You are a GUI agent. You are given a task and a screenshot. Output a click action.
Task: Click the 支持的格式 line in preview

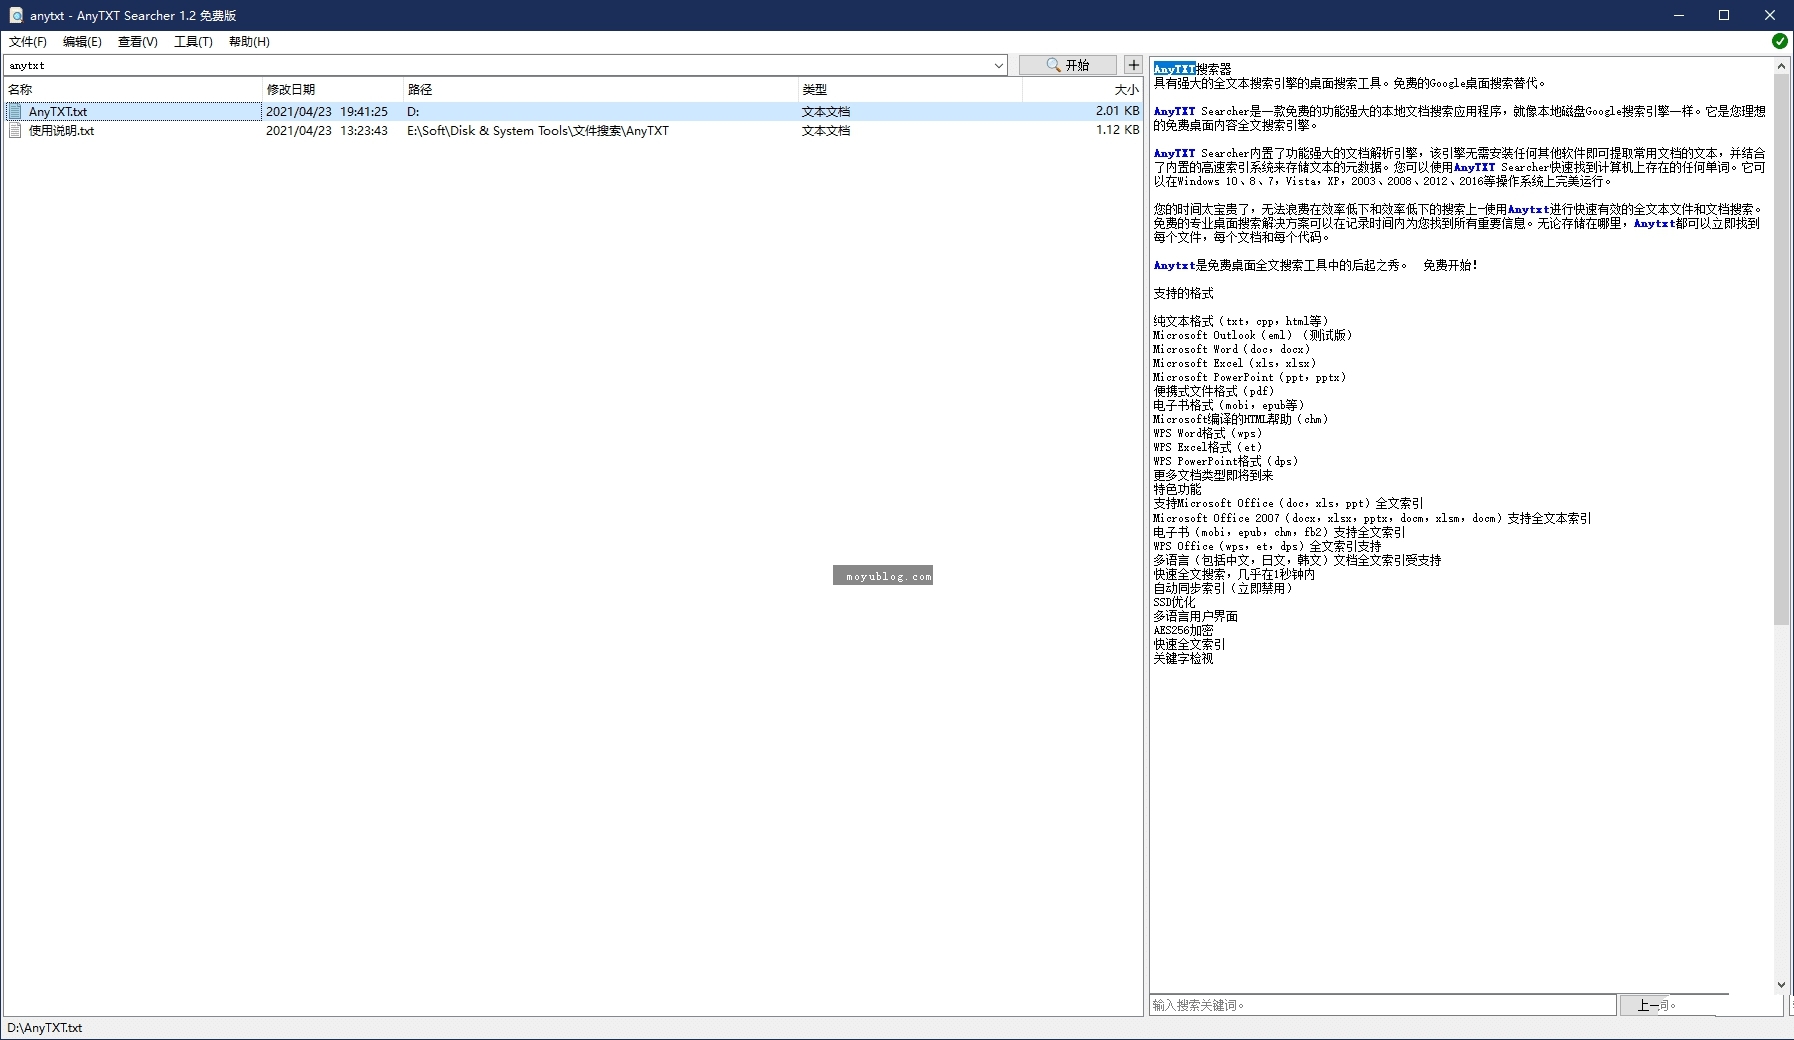click(1183, 293)
